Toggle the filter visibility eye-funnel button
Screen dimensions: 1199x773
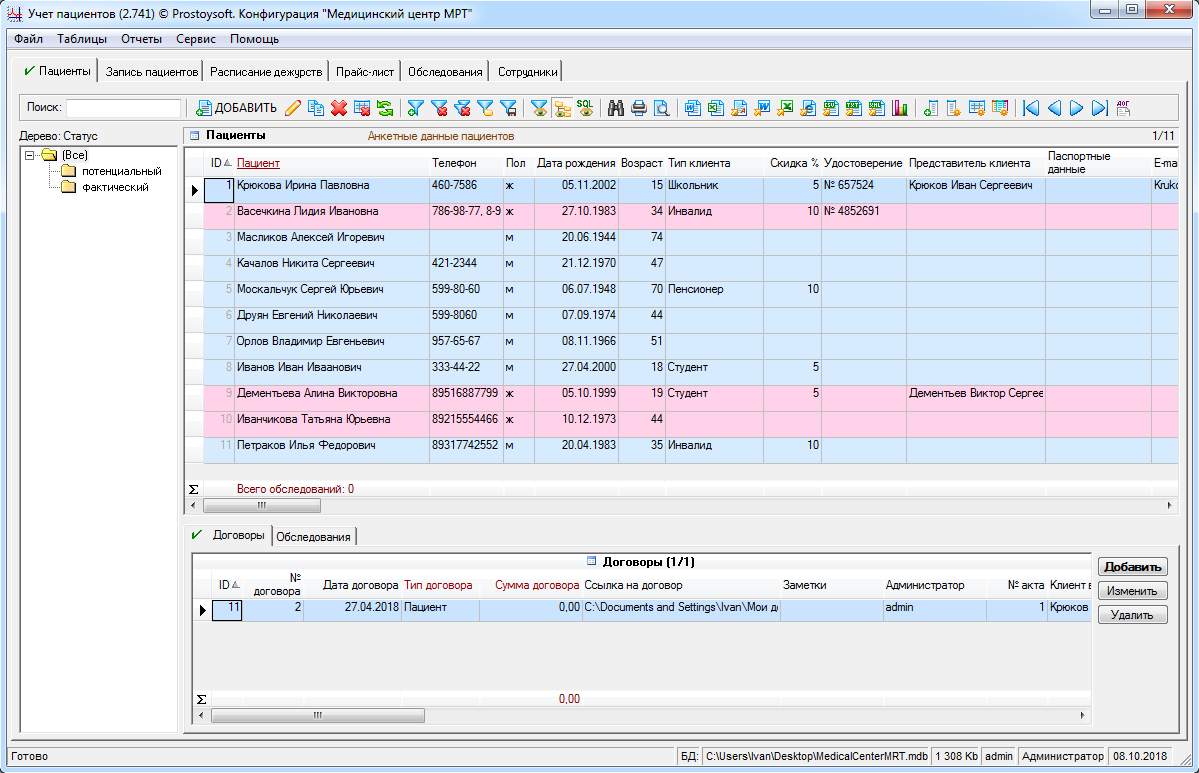pos(539,108)
